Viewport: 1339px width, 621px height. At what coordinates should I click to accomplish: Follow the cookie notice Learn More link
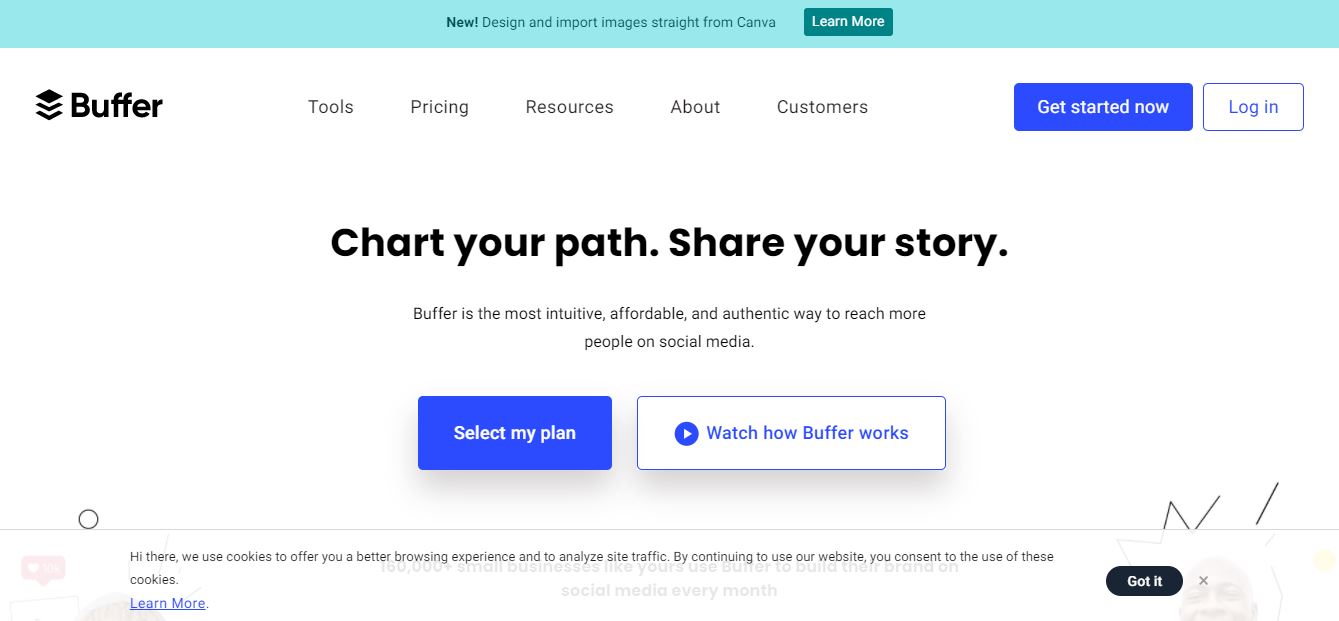(x=167, y=603)
